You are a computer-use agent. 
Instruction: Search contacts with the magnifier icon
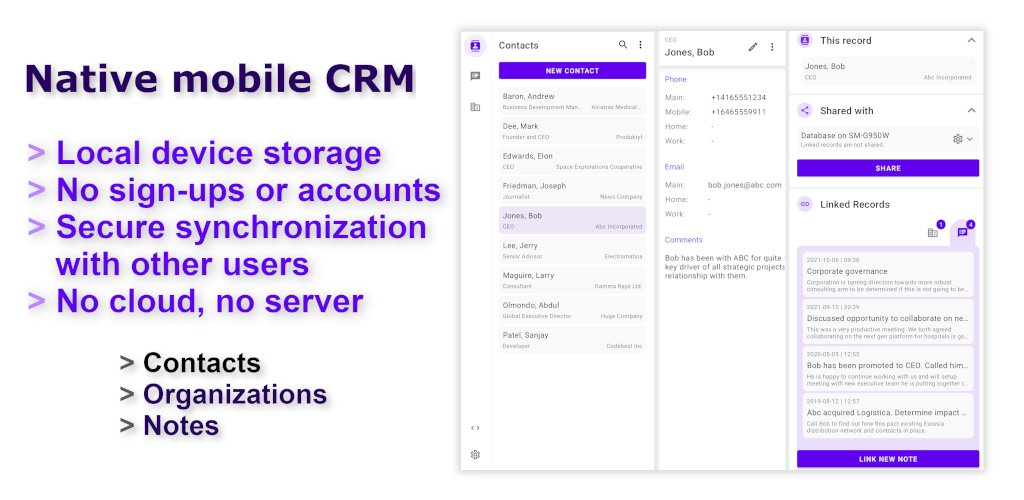(x=623, y=45)
